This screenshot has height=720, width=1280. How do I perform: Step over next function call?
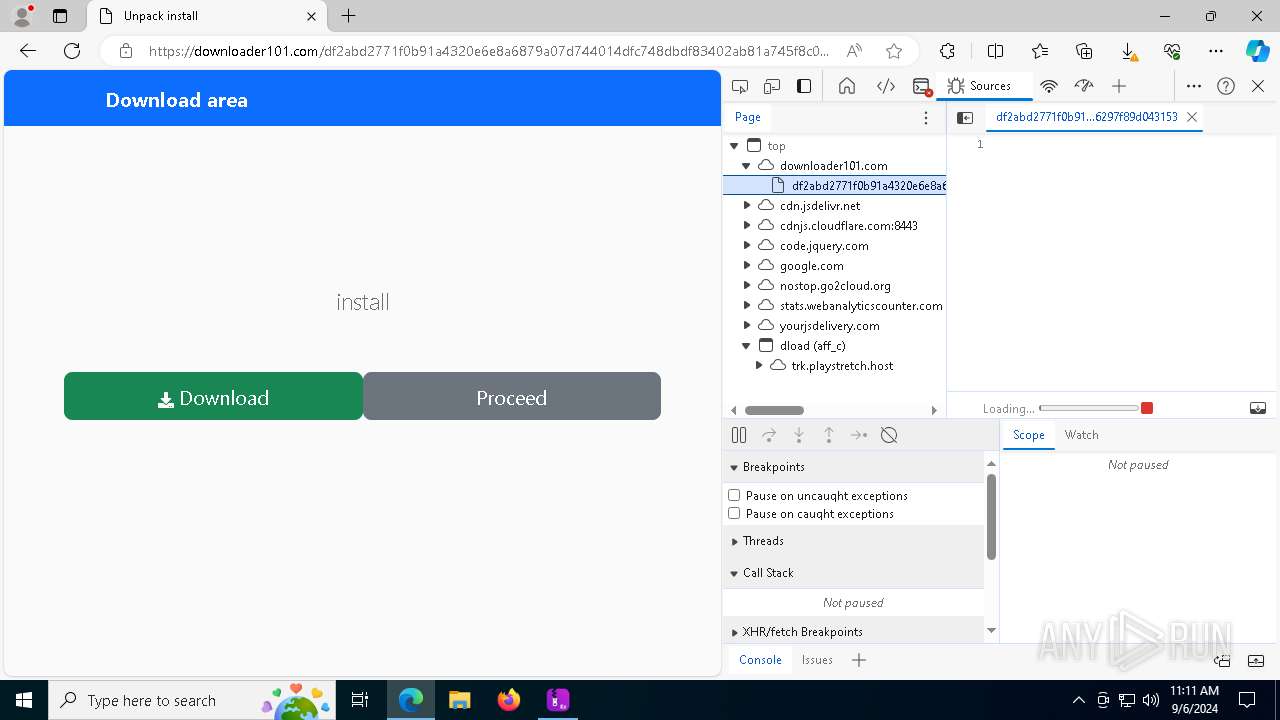tap(769, 435)
